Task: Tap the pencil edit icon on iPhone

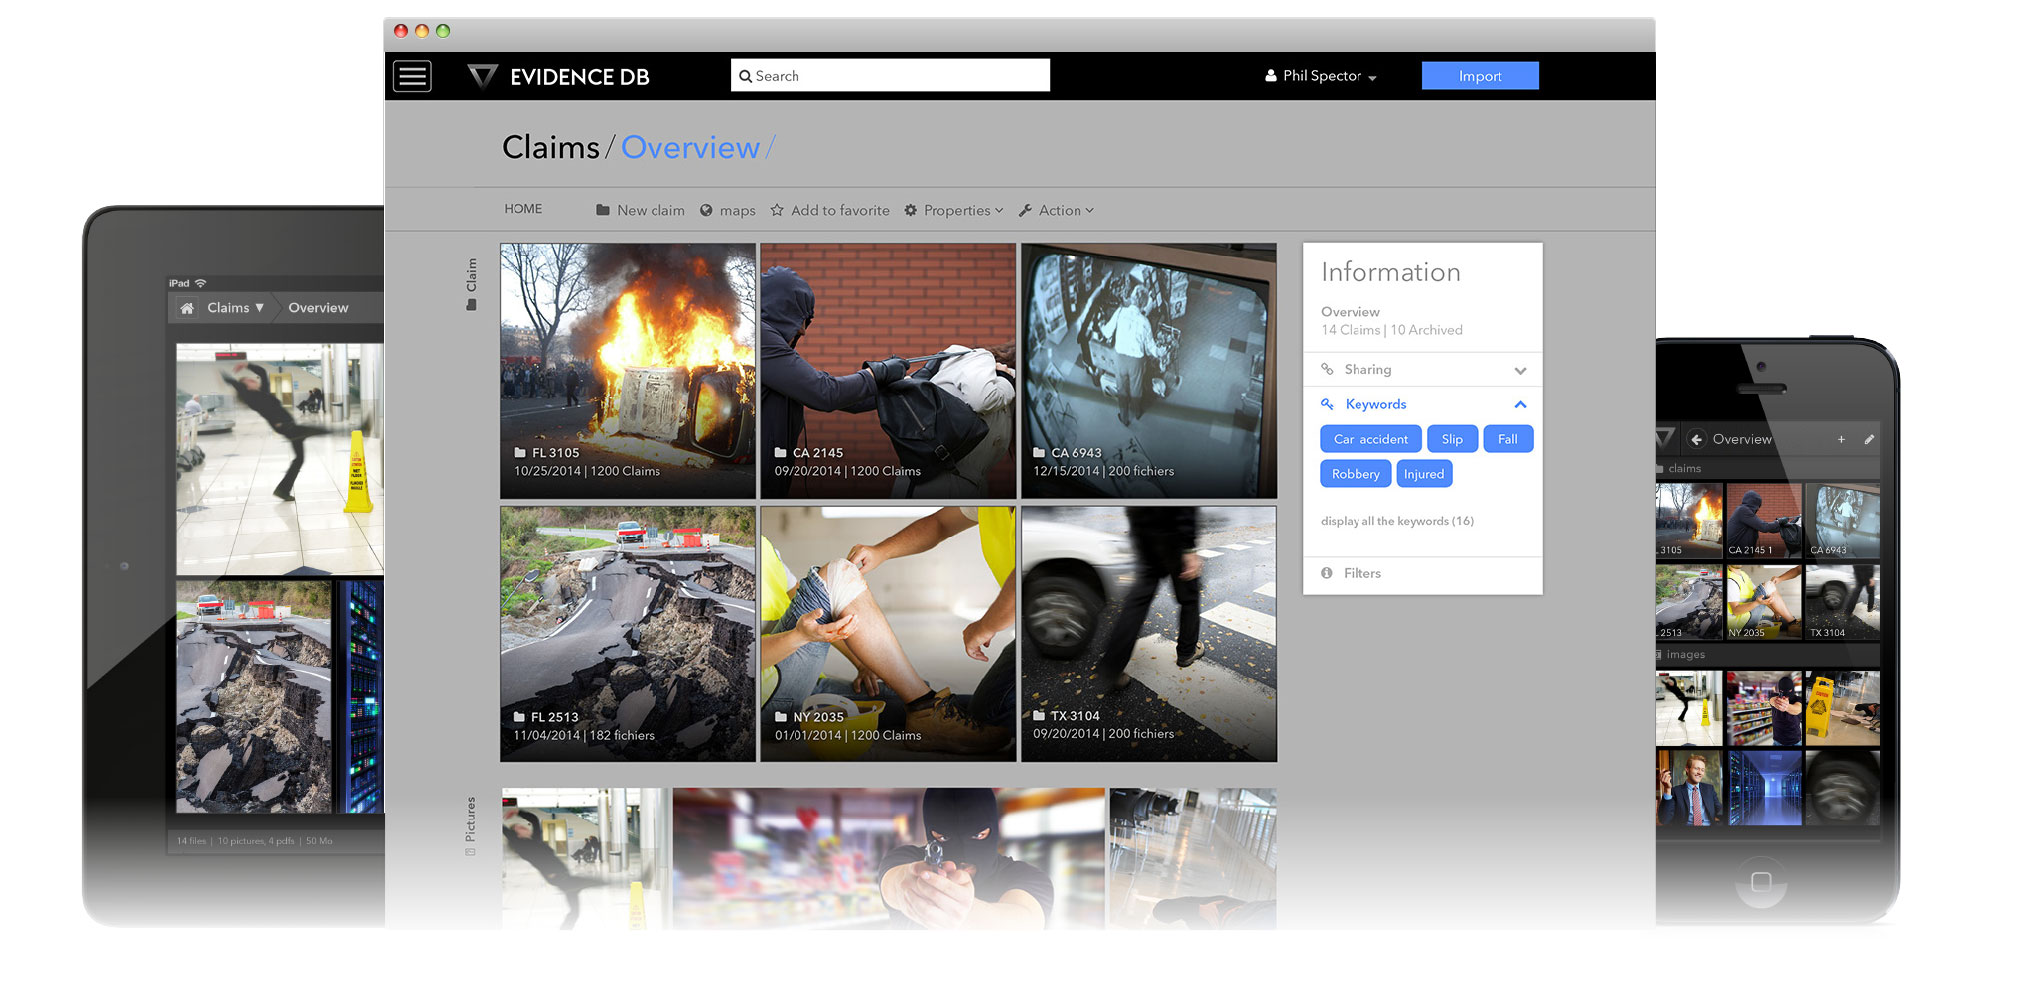Action: tap(1869, 439)
